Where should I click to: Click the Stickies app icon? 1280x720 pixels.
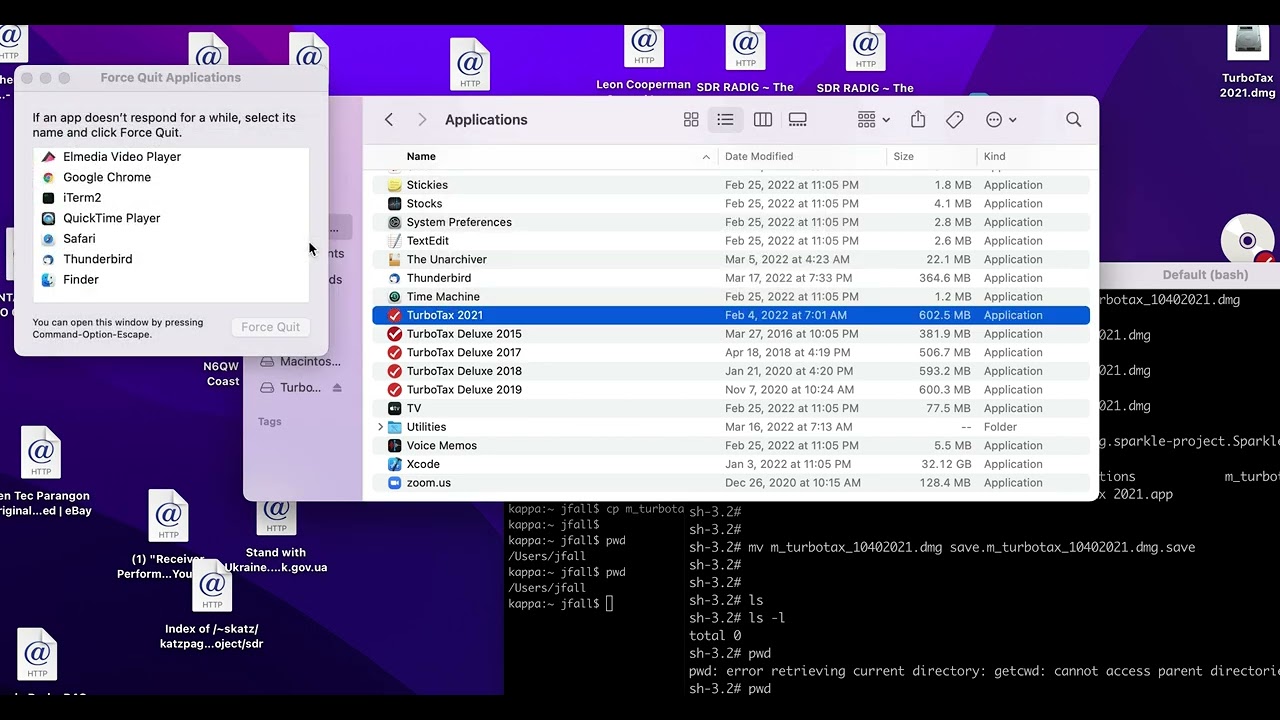click(x=395, y=185)
